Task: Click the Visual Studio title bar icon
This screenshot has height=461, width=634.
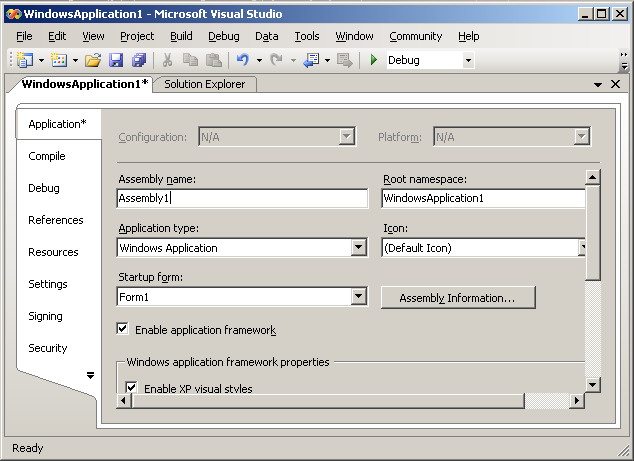Action: (x=13, y=14)
